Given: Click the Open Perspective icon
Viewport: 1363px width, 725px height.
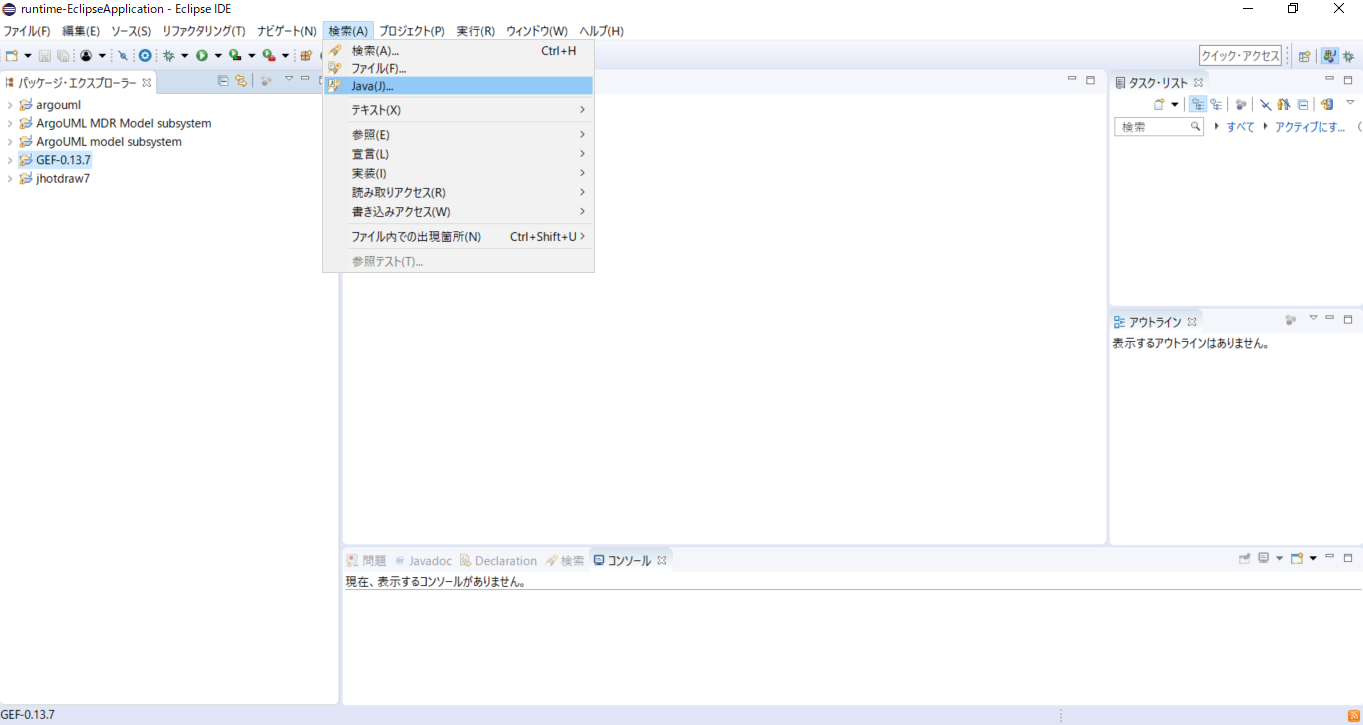Looking at the screenshot, I should (x=1304, y=56).
